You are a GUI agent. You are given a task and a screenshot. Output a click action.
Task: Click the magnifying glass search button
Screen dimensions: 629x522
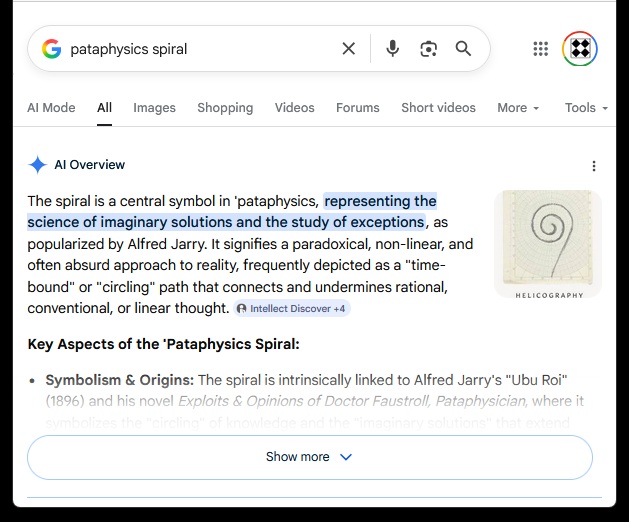[x=463, y=49]
